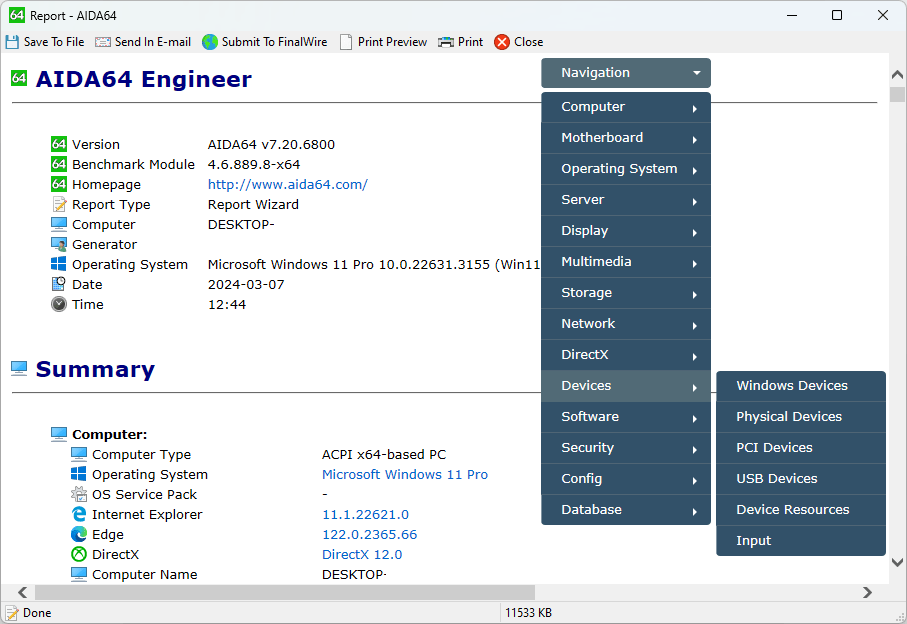Open the Motherboard navigation entry
Screen dimensions: 907x624
point(601,138)
